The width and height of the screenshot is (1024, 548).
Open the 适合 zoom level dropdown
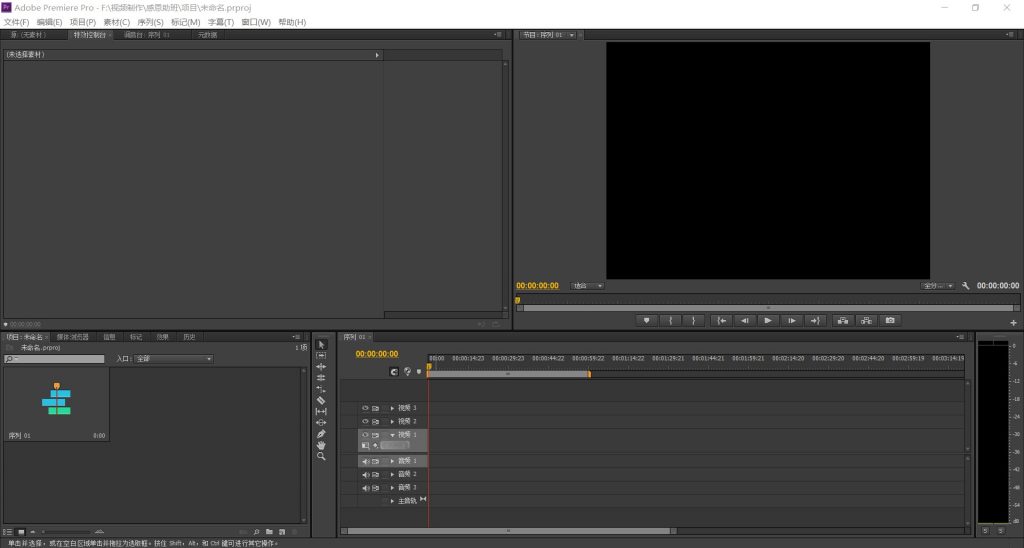click(588, 286)
